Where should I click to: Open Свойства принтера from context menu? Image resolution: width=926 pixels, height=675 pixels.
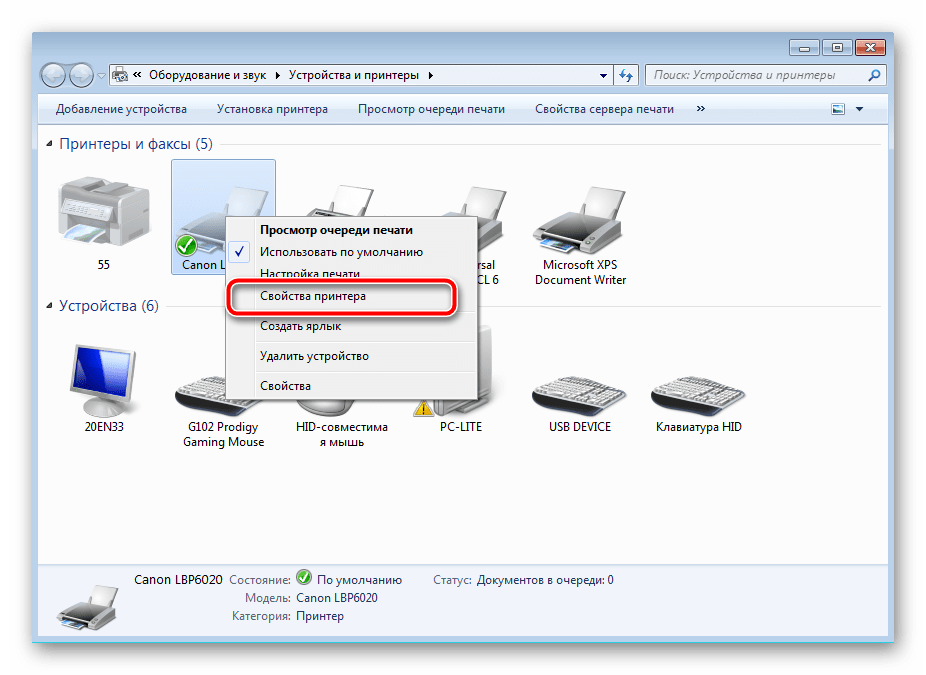312,296
